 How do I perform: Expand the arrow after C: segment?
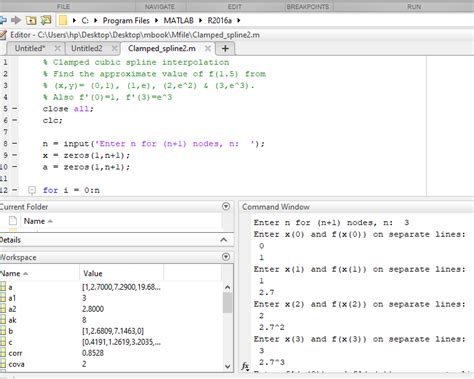(x=96, y=21)
